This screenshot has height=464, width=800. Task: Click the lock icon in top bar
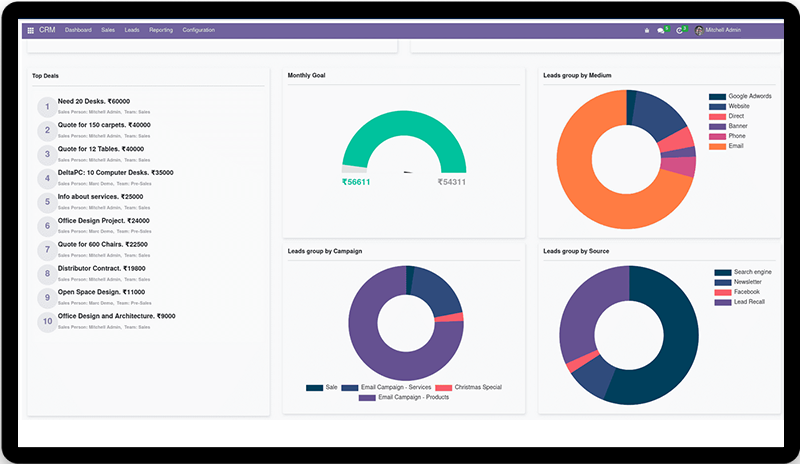point(647,30)
